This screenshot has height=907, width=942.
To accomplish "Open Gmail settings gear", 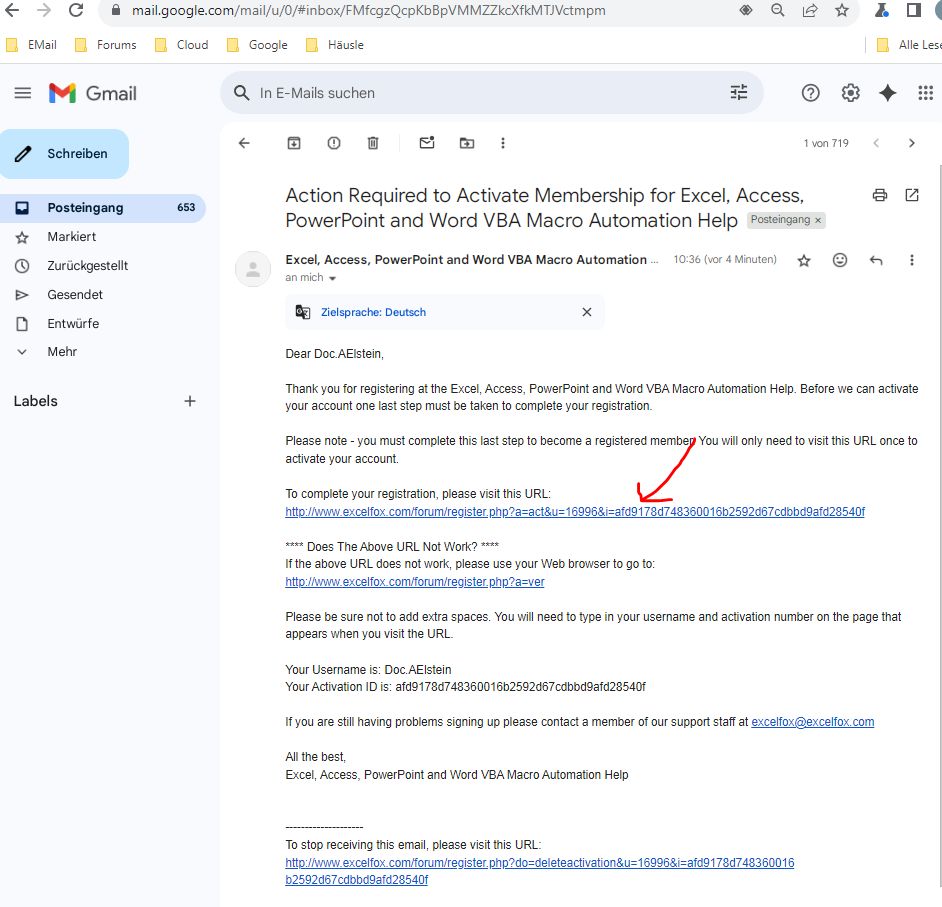I will [x=850, y=93].
